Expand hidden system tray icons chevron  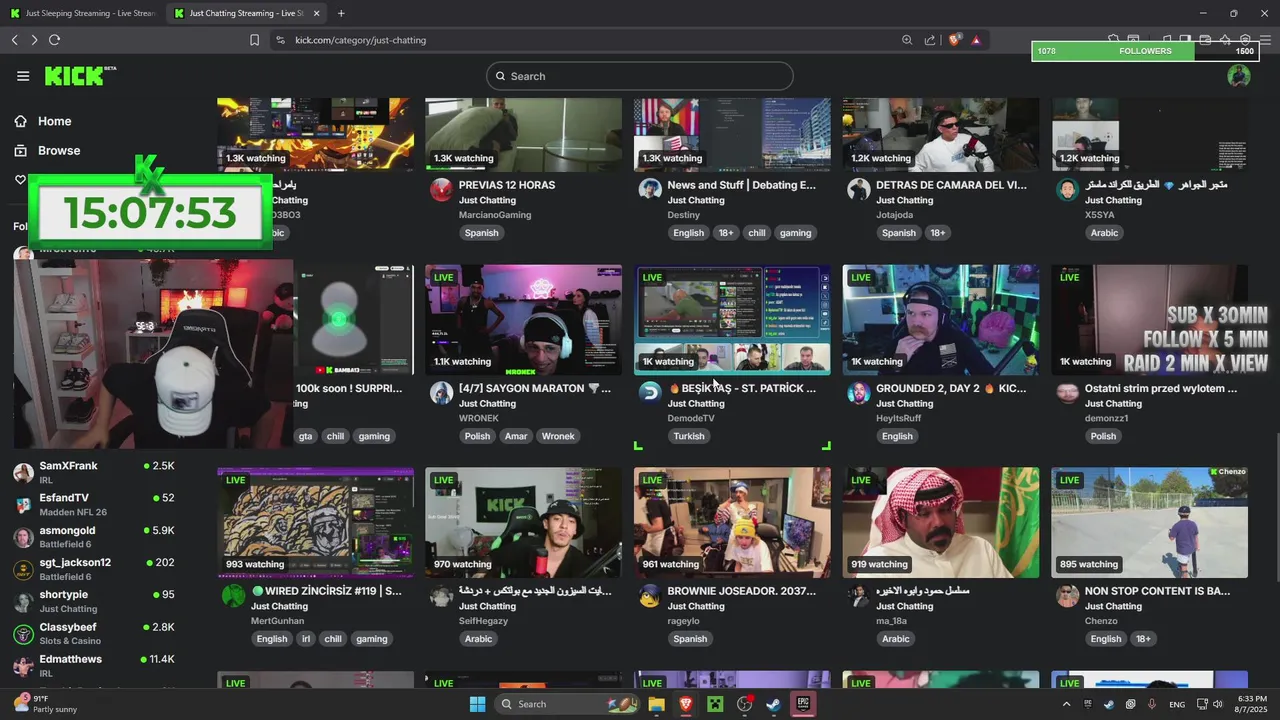point(1066,704)
